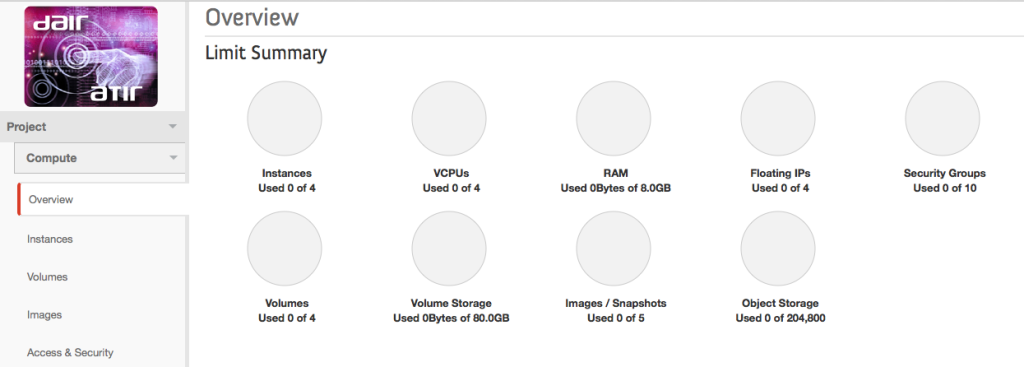
Task: Click the VCPUs usage pie chart
Action: [x=449, y=118]
